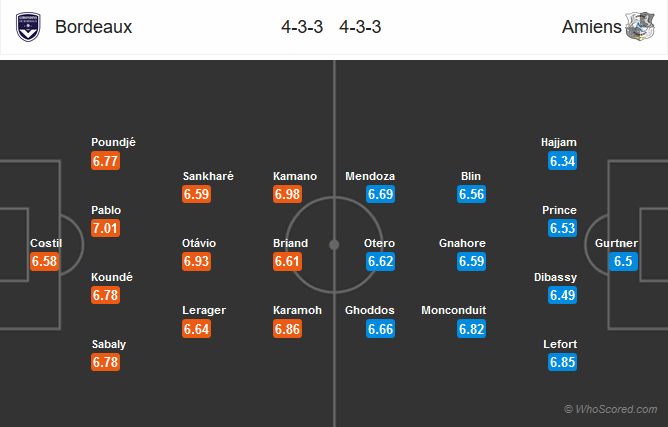This screenshot has width=668, height=427.
Task: Click the WhoScored.com watermark
Action: 610,409
